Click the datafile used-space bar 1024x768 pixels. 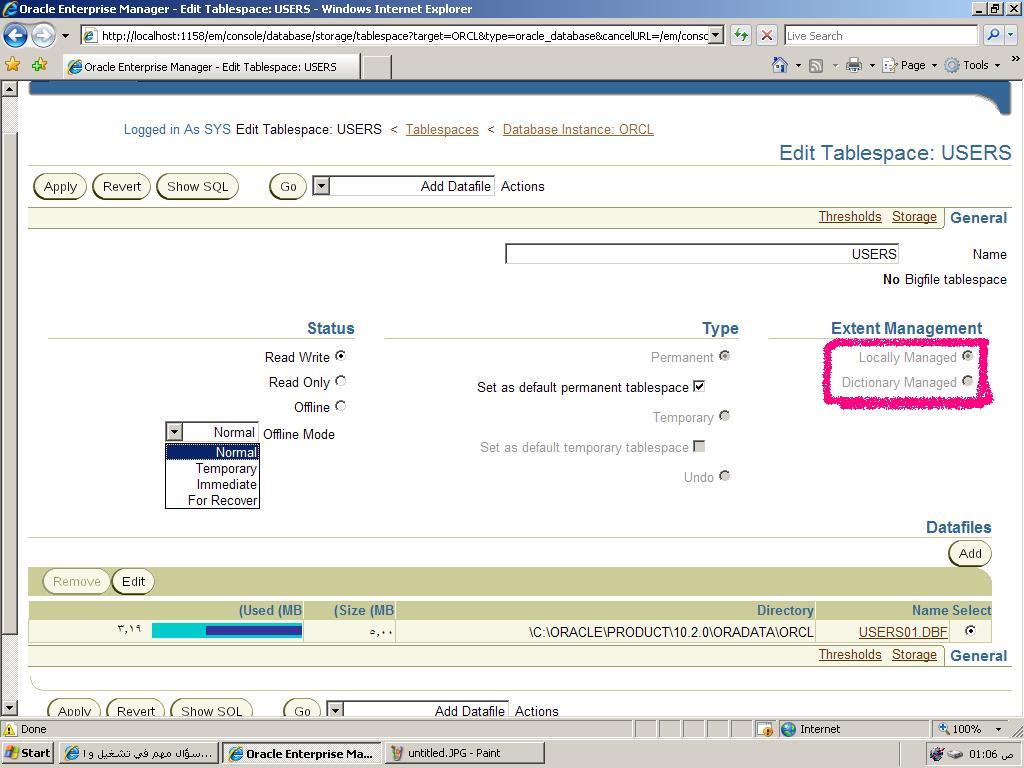point(227,630)
